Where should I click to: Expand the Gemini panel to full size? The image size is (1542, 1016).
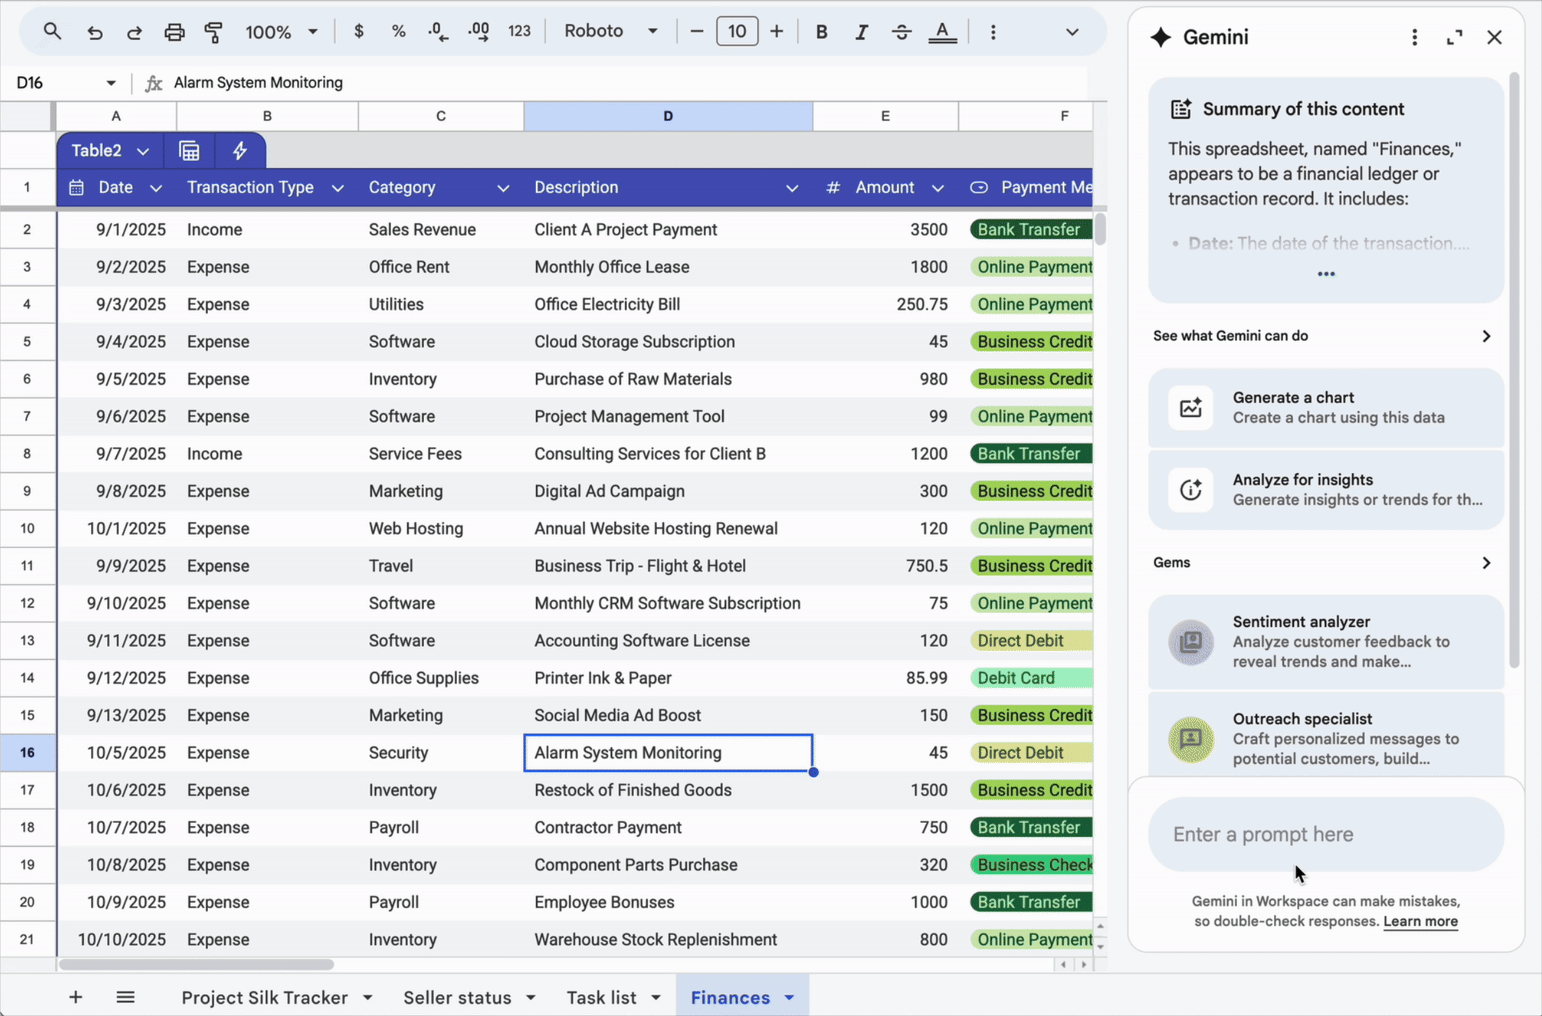coord(1454,37)
